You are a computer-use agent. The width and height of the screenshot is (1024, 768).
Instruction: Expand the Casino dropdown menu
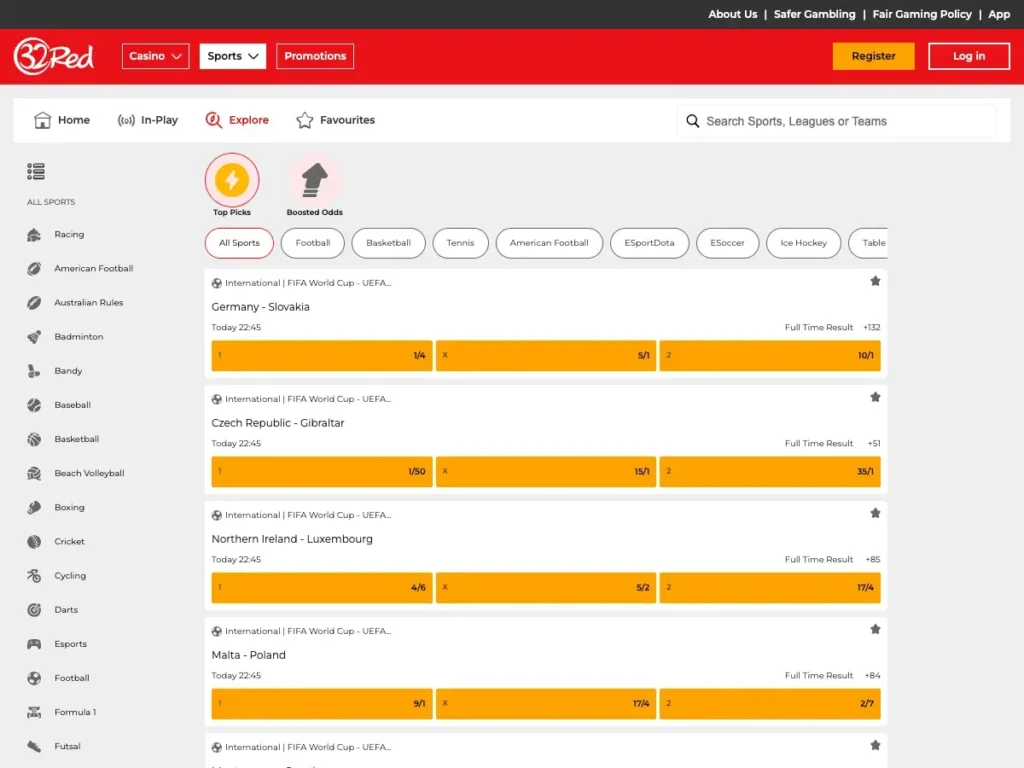tap(155, 56)
